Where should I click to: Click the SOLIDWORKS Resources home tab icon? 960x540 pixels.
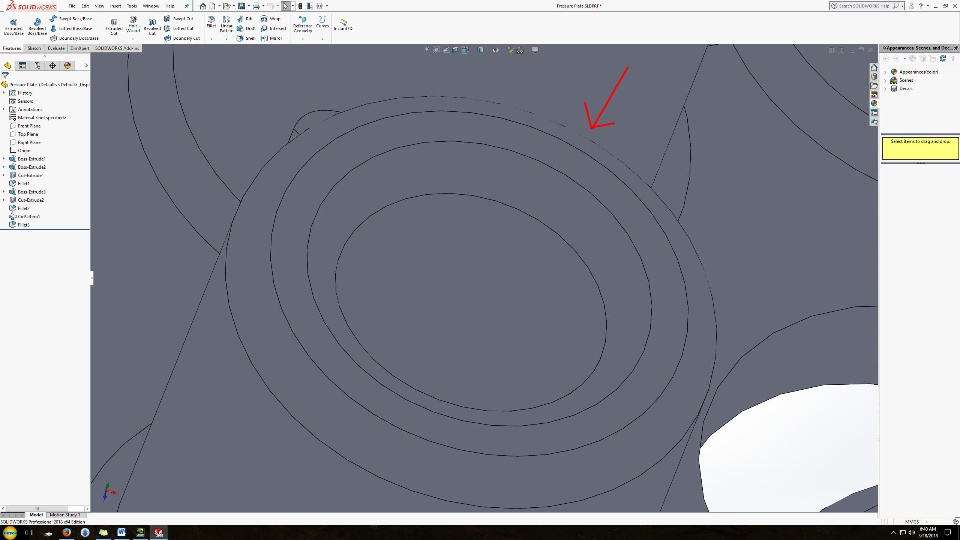(x=874, y=67)
